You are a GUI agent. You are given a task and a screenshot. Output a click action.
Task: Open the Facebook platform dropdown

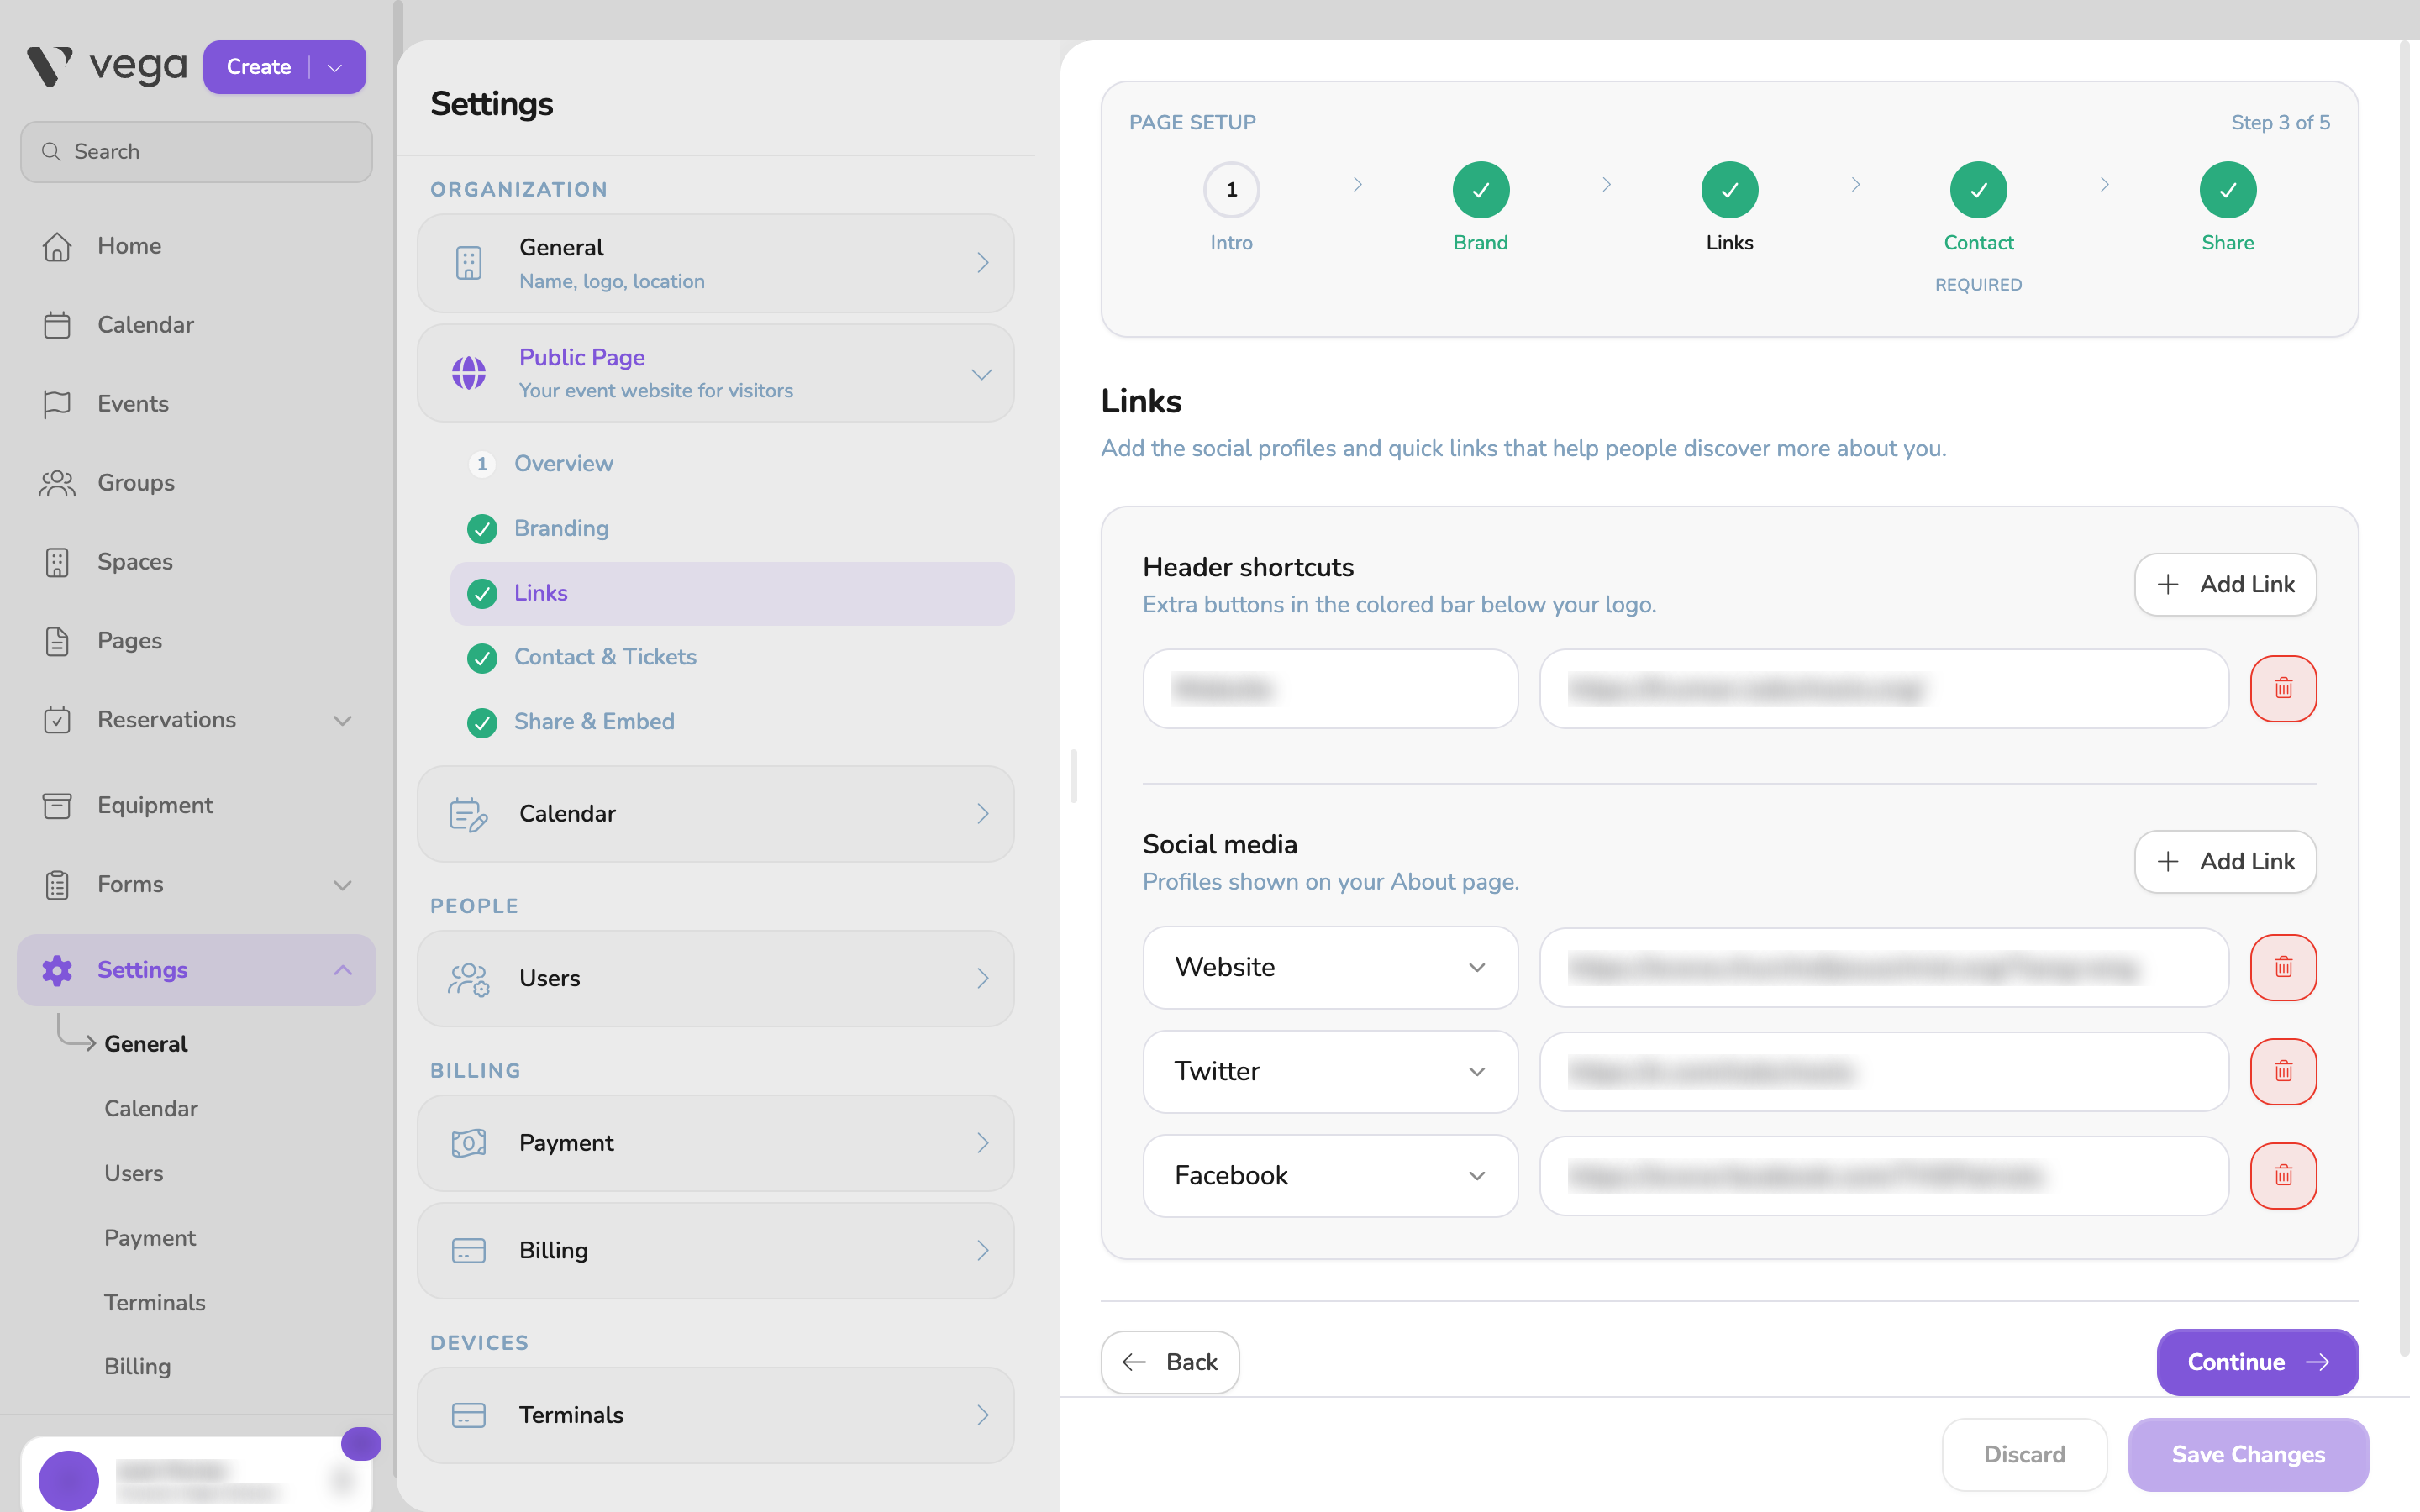pyautogui.click(x=1330, y=1175)
